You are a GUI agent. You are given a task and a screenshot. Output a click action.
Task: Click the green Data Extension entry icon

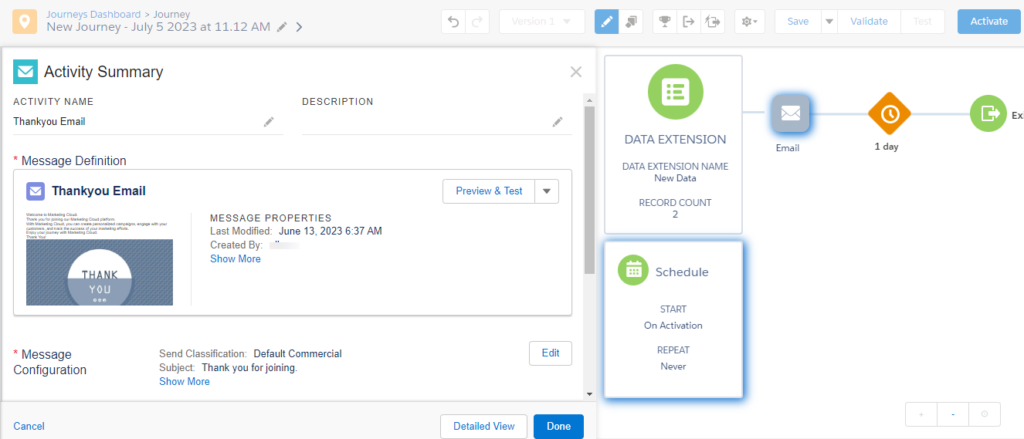[674, 92]
